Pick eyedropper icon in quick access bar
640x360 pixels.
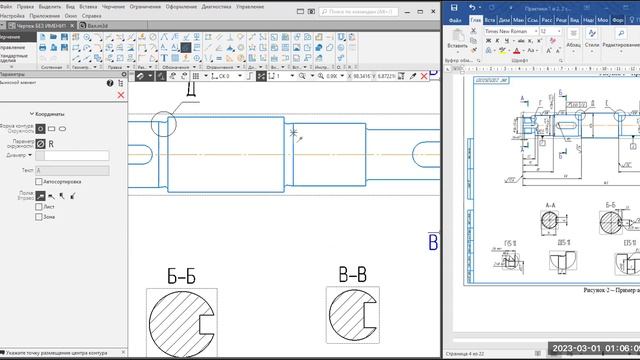pyautogui.click(x=413, y=76)
